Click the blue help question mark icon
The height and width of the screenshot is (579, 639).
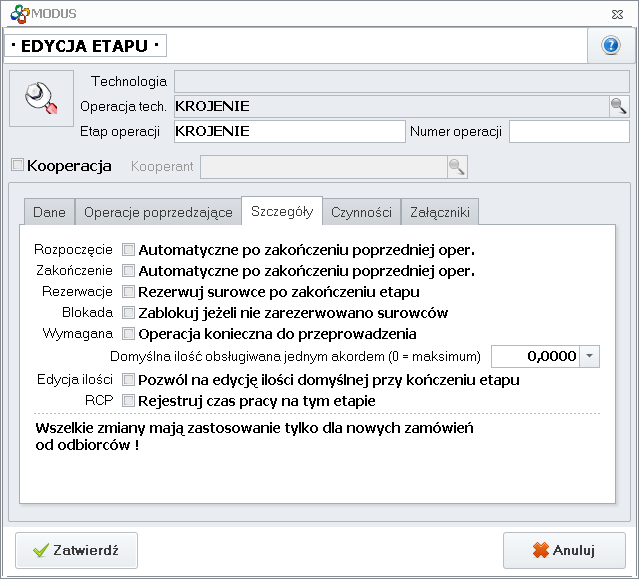point(610,46)
